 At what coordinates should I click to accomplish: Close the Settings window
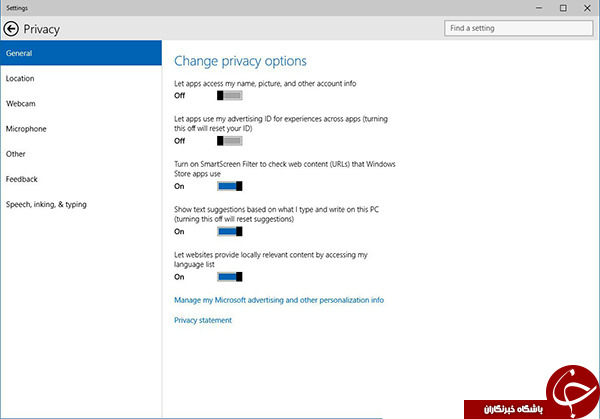[587, 8]
